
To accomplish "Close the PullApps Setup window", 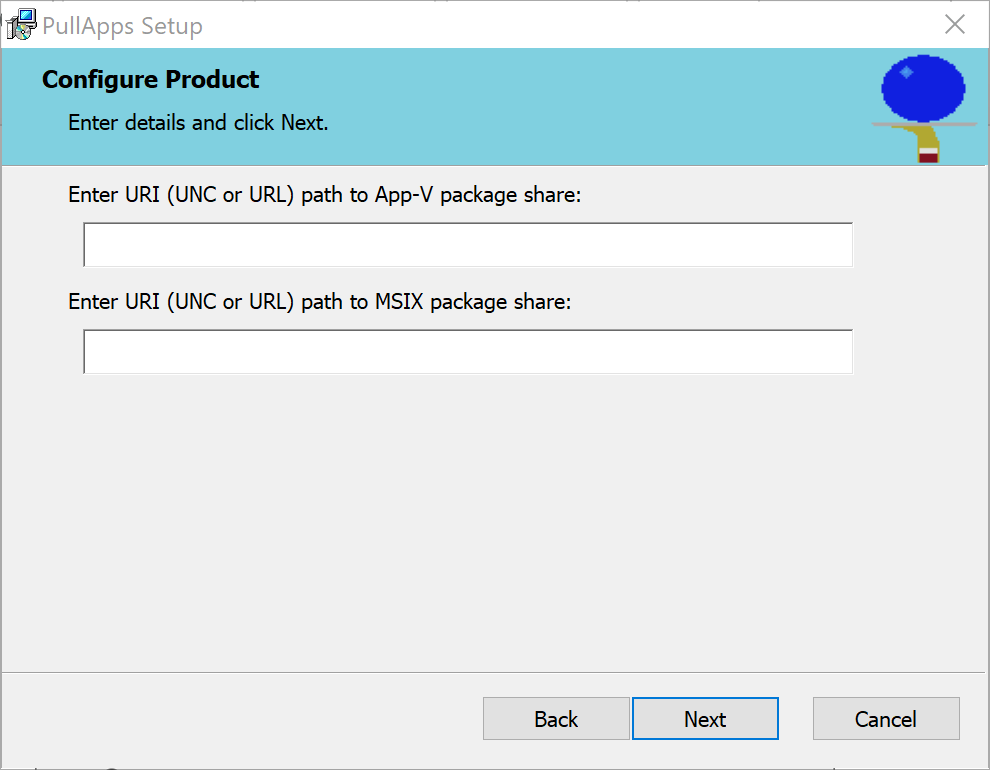I will 955,25.
